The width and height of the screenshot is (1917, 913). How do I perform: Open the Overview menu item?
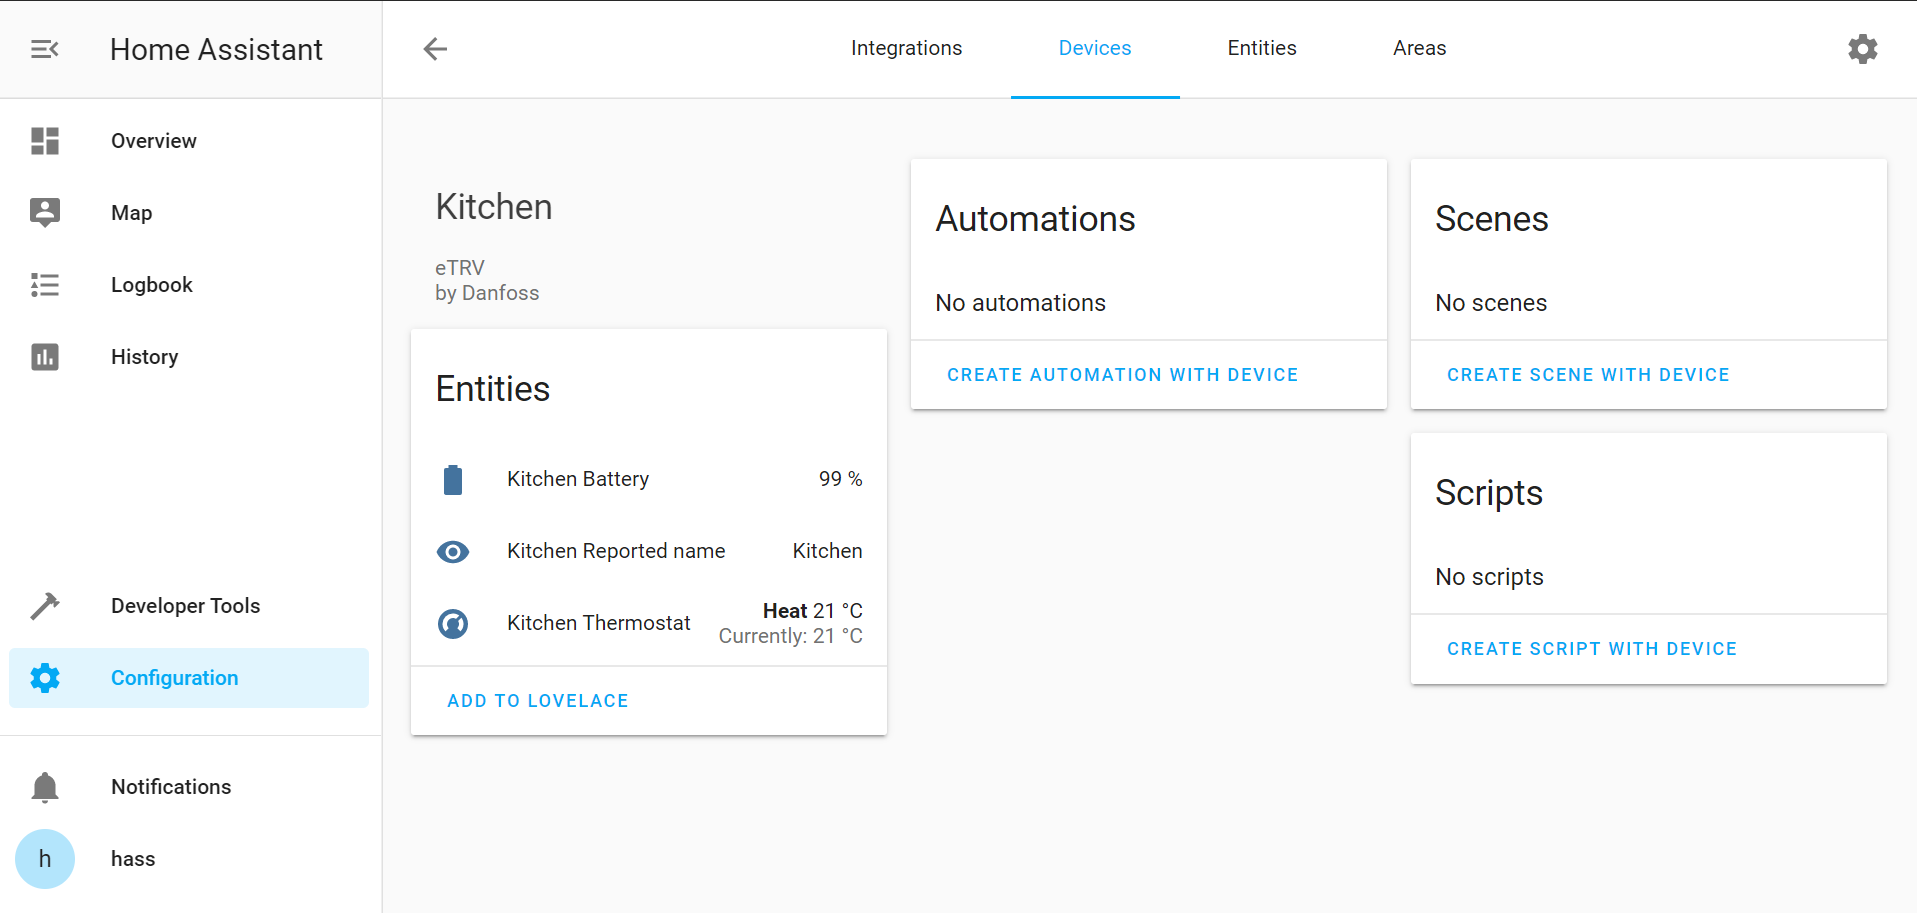click(x=190, y=141)
